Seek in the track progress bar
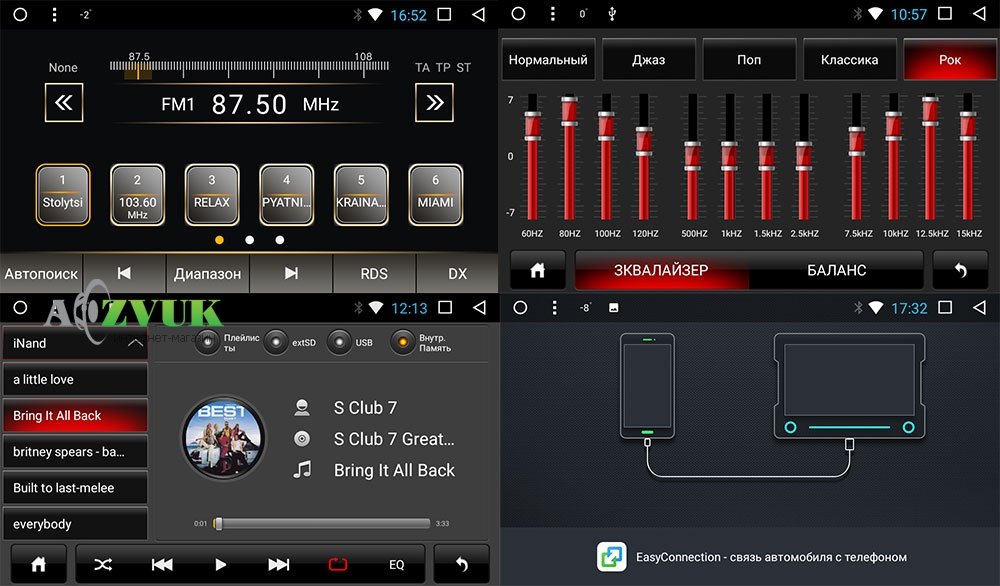 pyautogui.click(x=322, y=524)
